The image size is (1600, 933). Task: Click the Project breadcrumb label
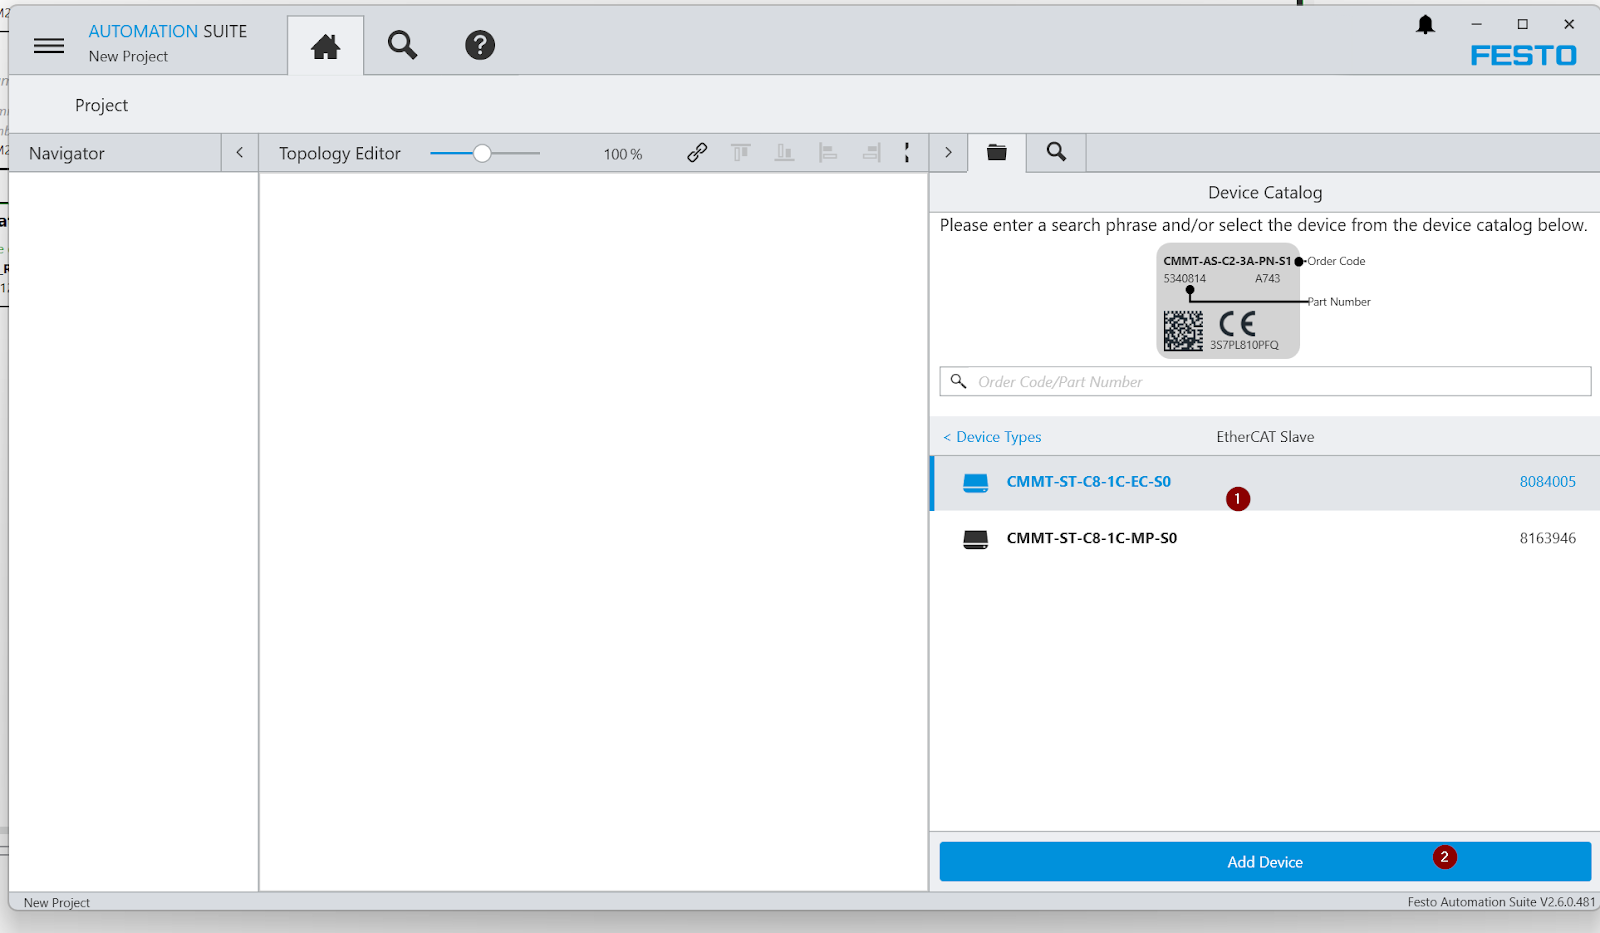(x=101, y=105)
